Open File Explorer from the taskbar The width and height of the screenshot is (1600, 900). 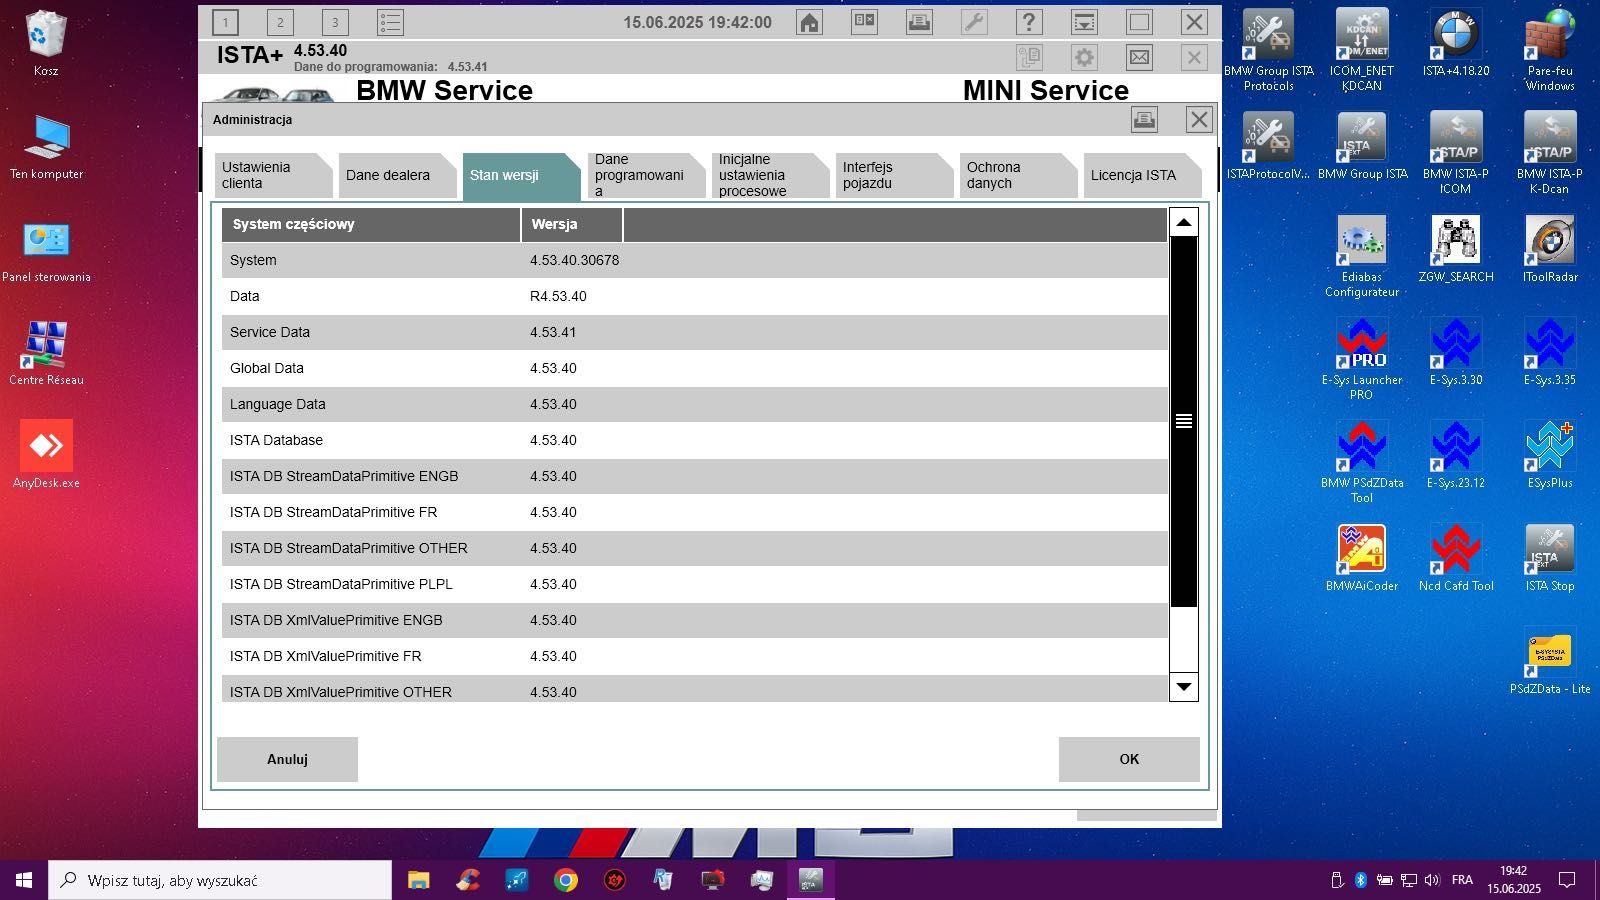pos(418,880)
